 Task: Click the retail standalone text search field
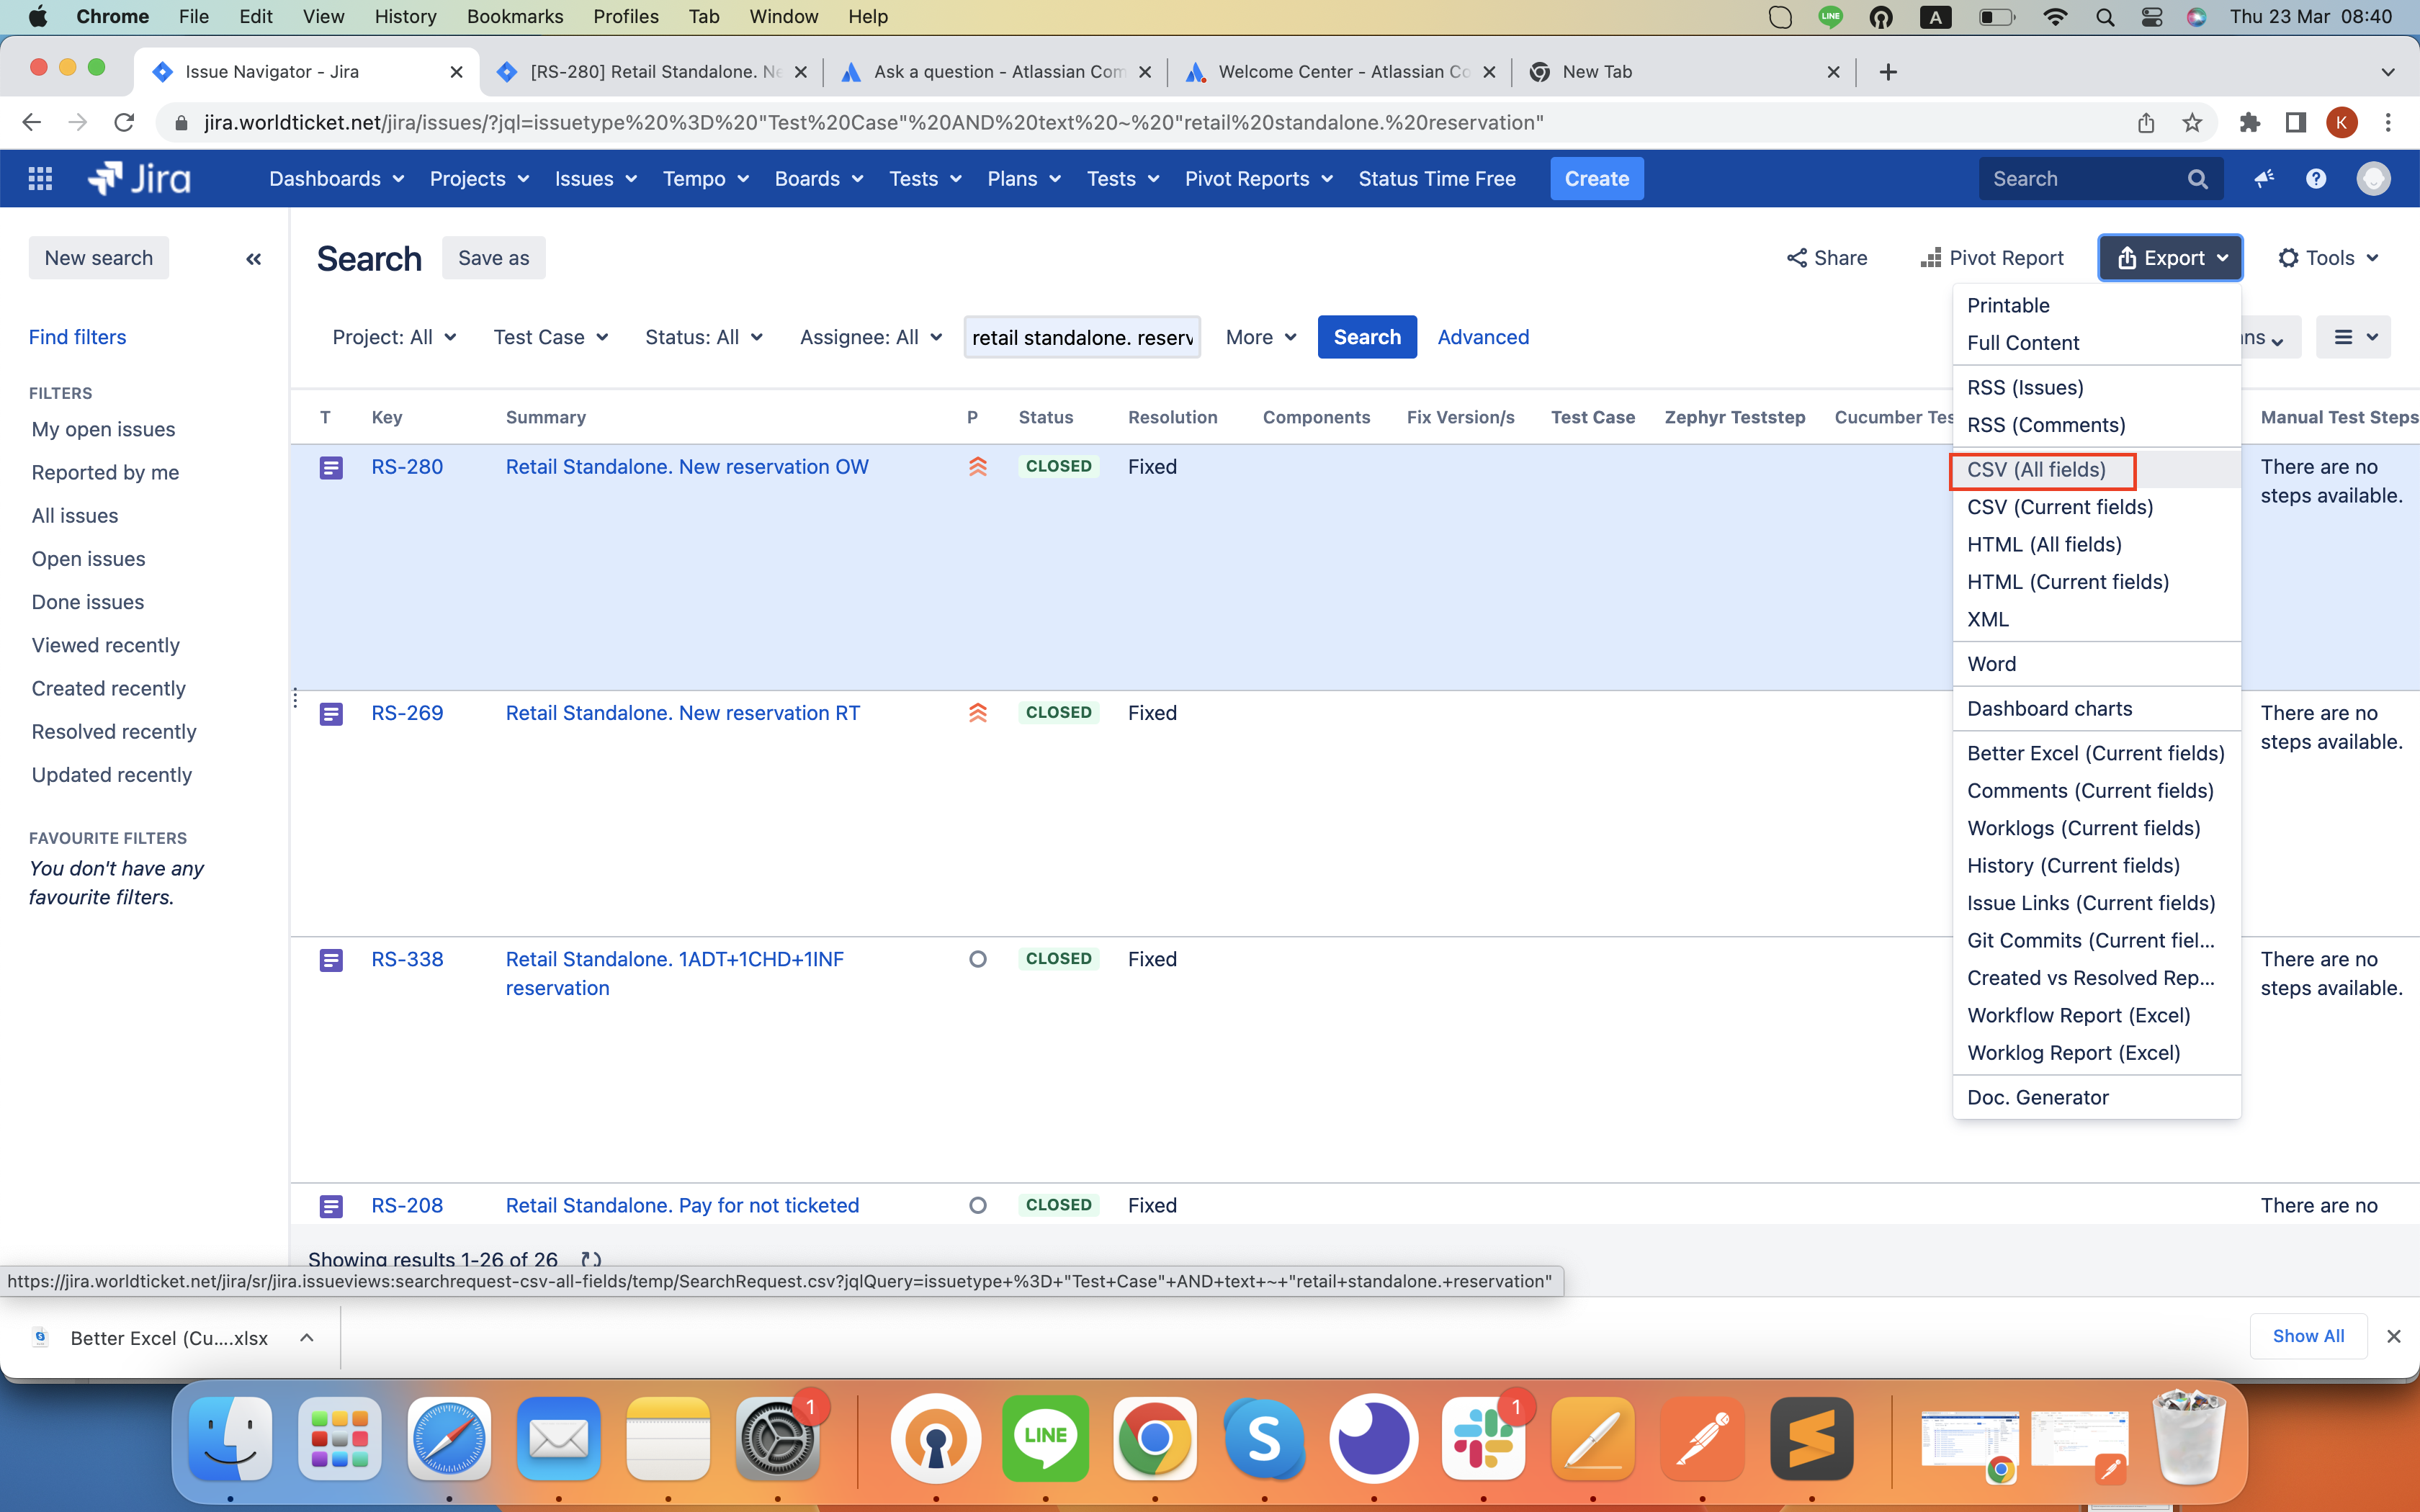(x=1082, y=337)
